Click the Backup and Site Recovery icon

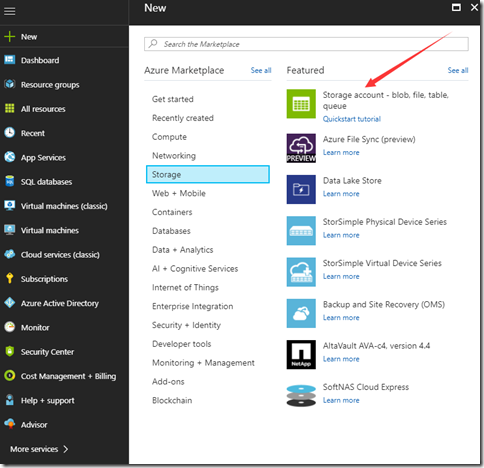pos(301,313)
